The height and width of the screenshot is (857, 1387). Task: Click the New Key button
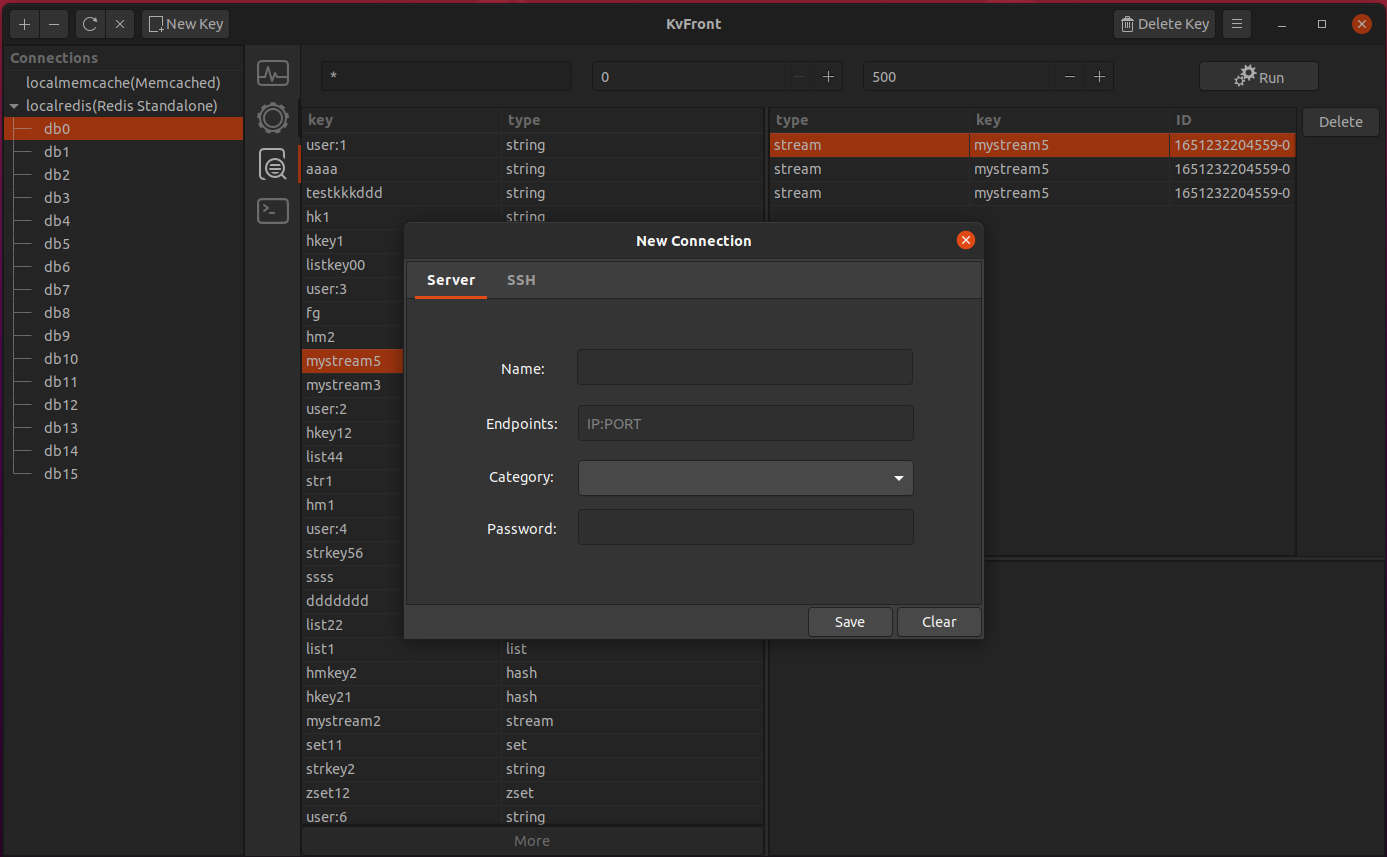pyautogui.click(x=186, y=24)
